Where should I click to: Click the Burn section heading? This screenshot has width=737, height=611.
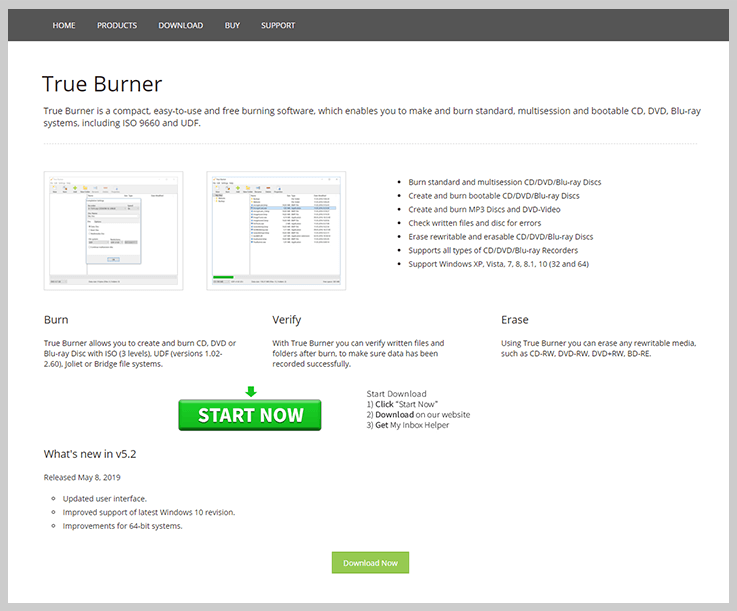[x=56, y=320]
